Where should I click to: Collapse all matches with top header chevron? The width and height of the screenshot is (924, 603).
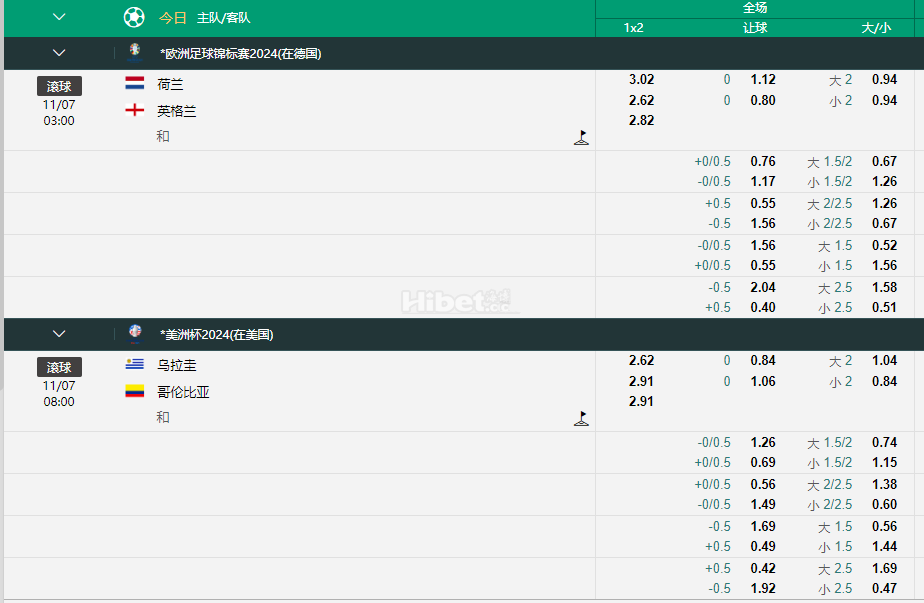59,17
